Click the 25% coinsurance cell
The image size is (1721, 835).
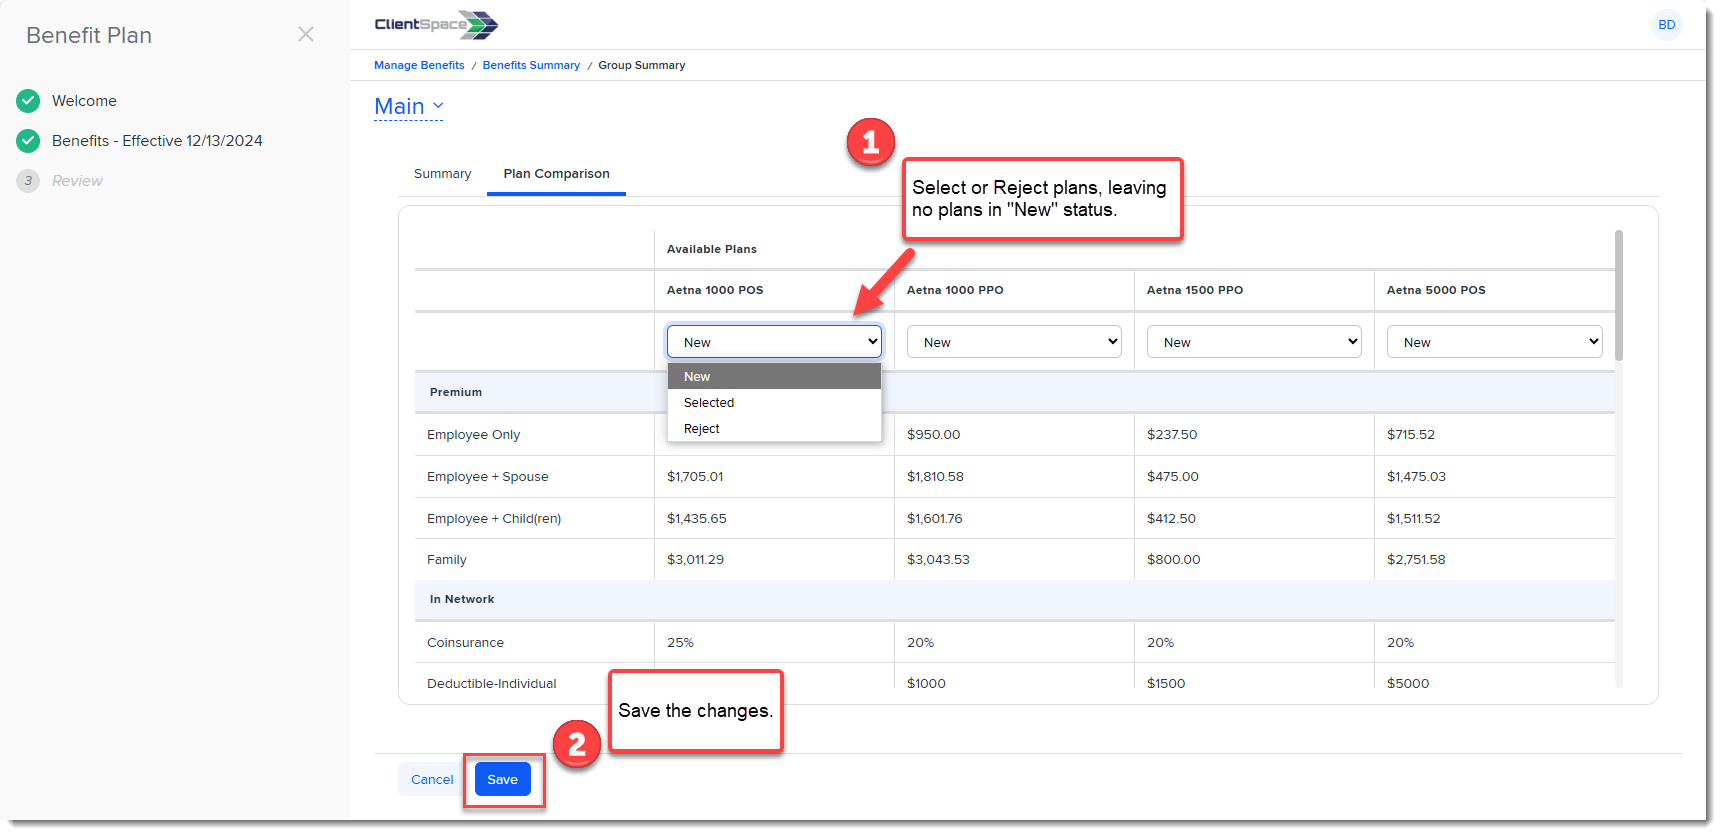[680, 643]
